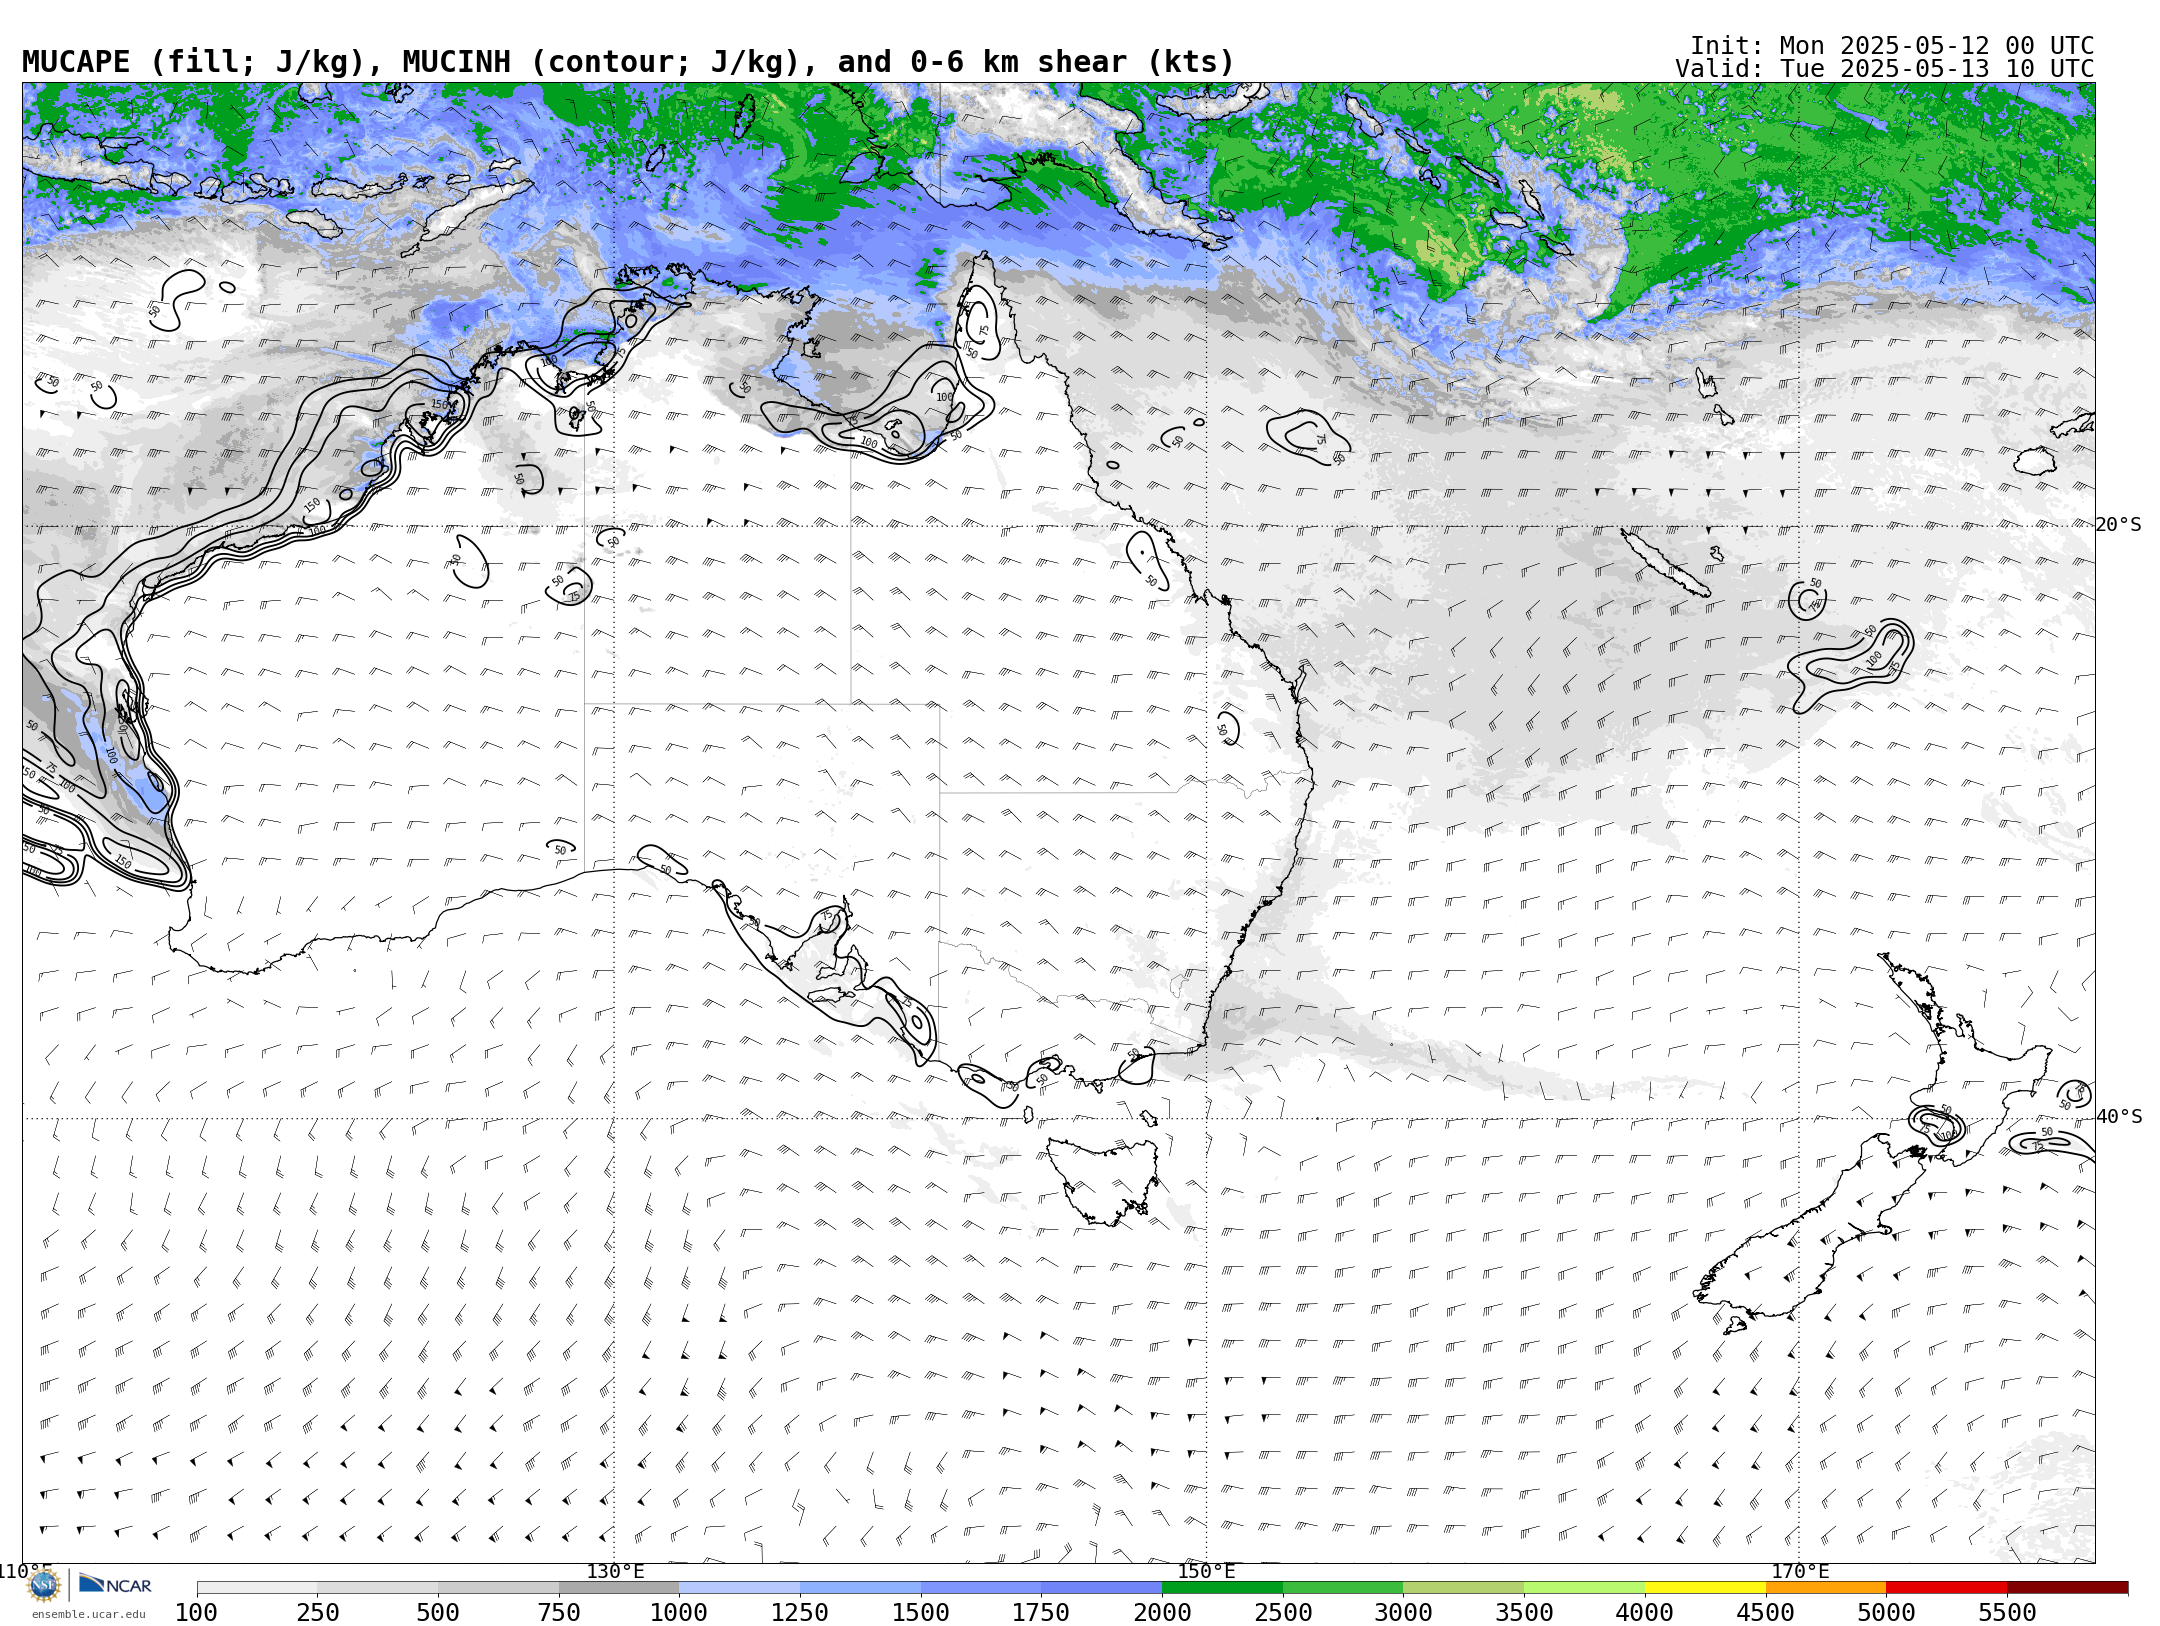Click the 3000 colorbar tick label
Viewport: 2160px width, 1626px height.
click(1403, 1612)
